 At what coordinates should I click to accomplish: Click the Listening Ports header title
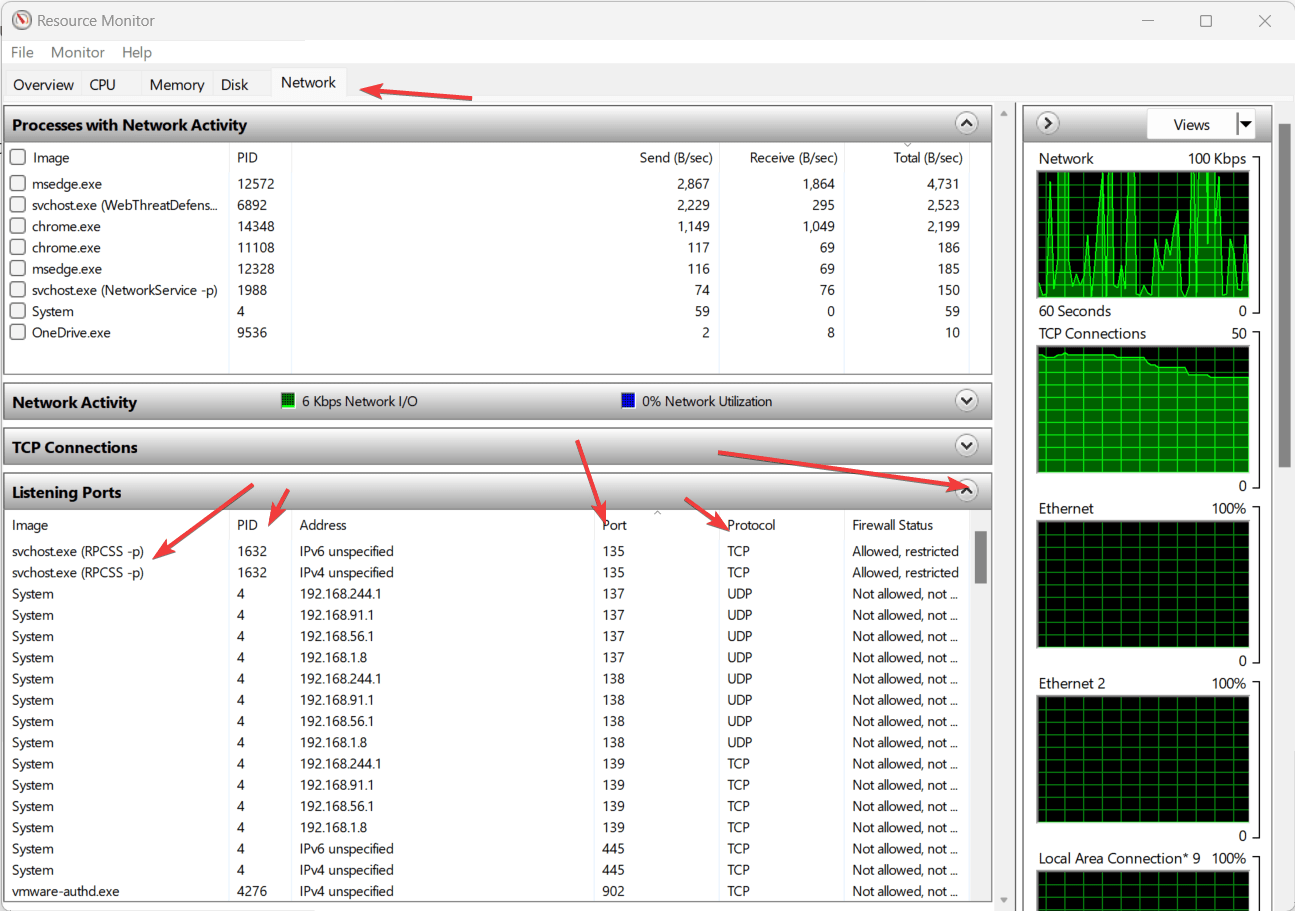point(67,492)
